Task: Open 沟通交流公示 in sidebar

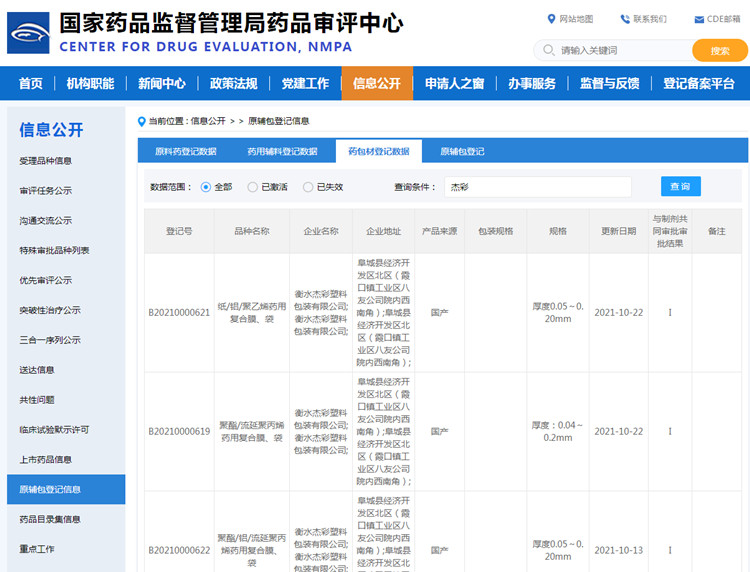Action: pos(45,221)
